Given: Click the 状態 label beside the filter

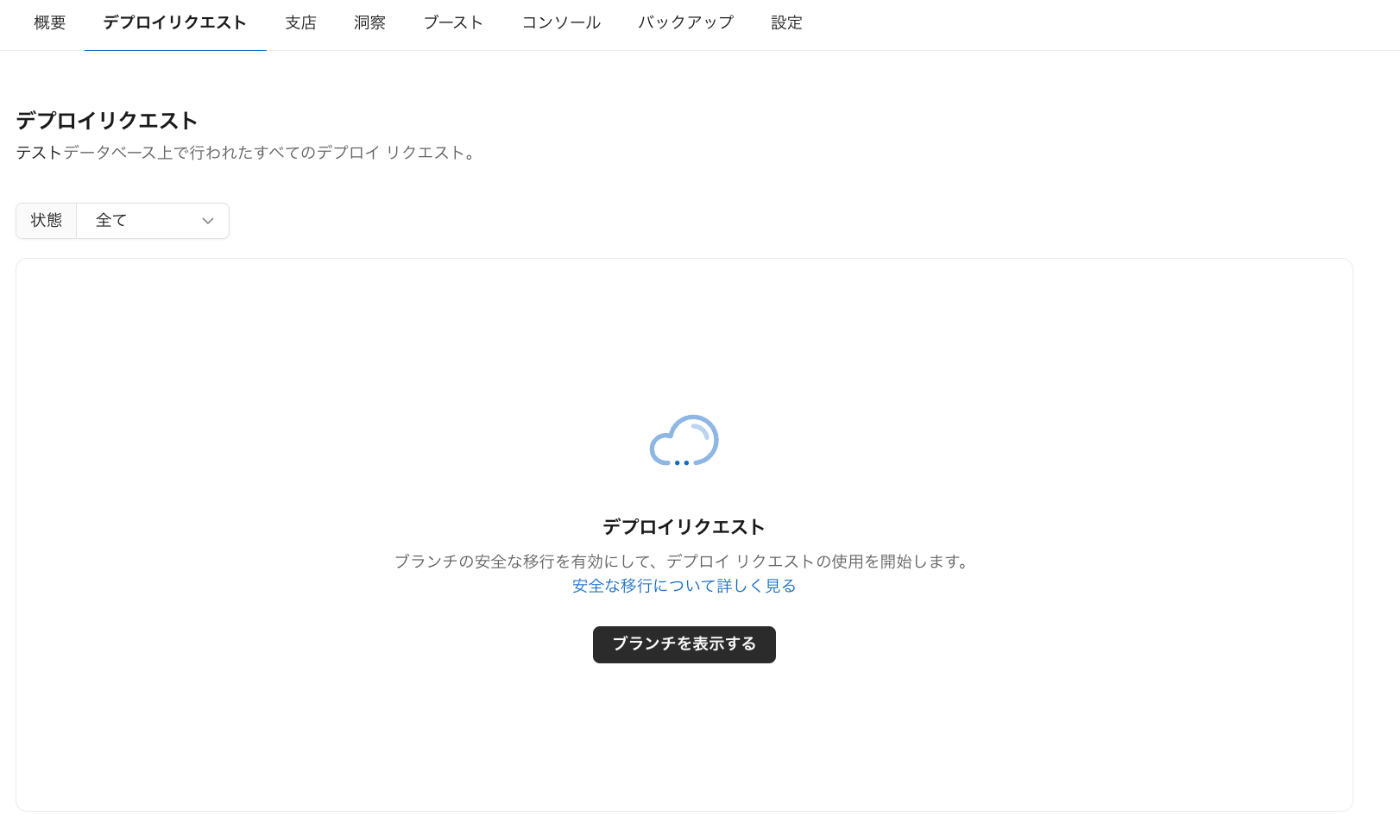Looking at the screenshot, I should tap(46, 221).
